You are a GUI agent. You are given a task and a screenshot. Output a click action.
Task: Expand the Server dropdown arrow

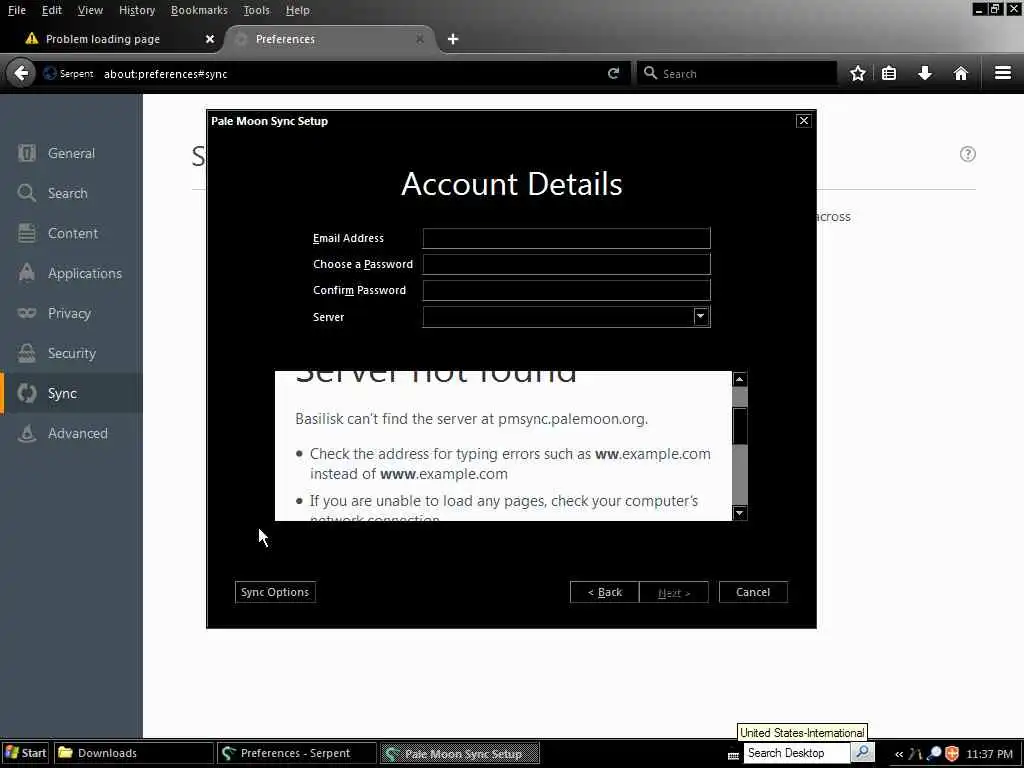(x=701, y=317)
